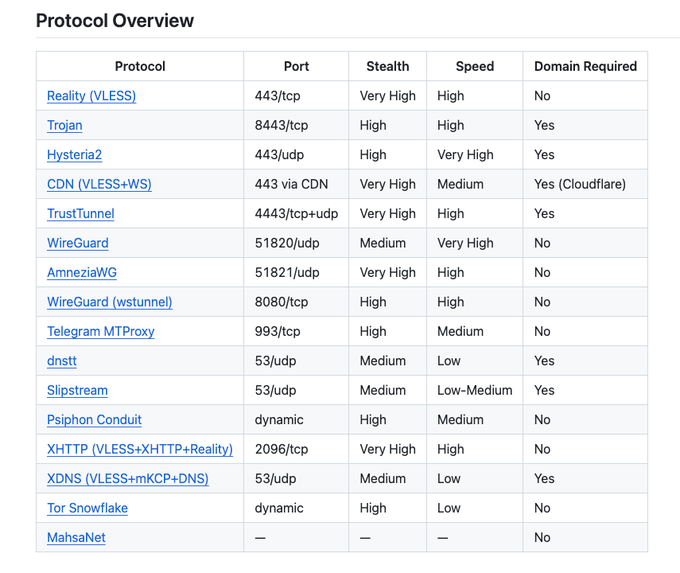Select Very High stealth in AmneziaWG row

tap(388, 273)
